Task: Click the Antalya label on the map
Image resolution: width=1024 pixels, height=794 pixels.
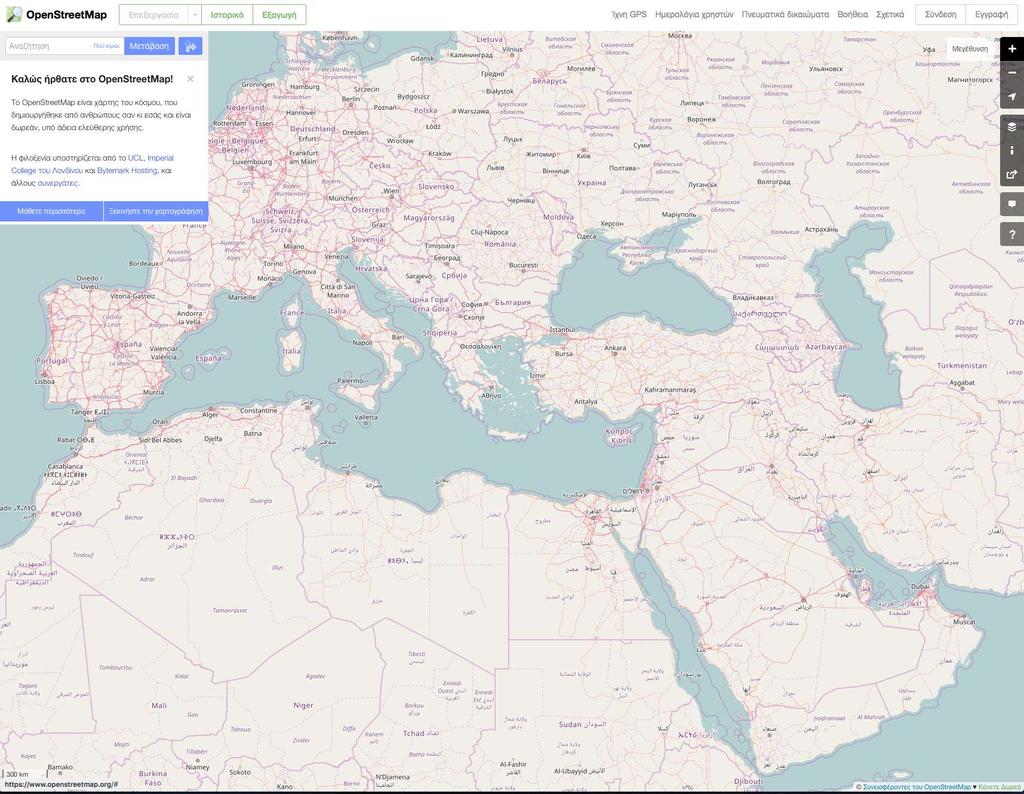Action: (x=586, y=402)
